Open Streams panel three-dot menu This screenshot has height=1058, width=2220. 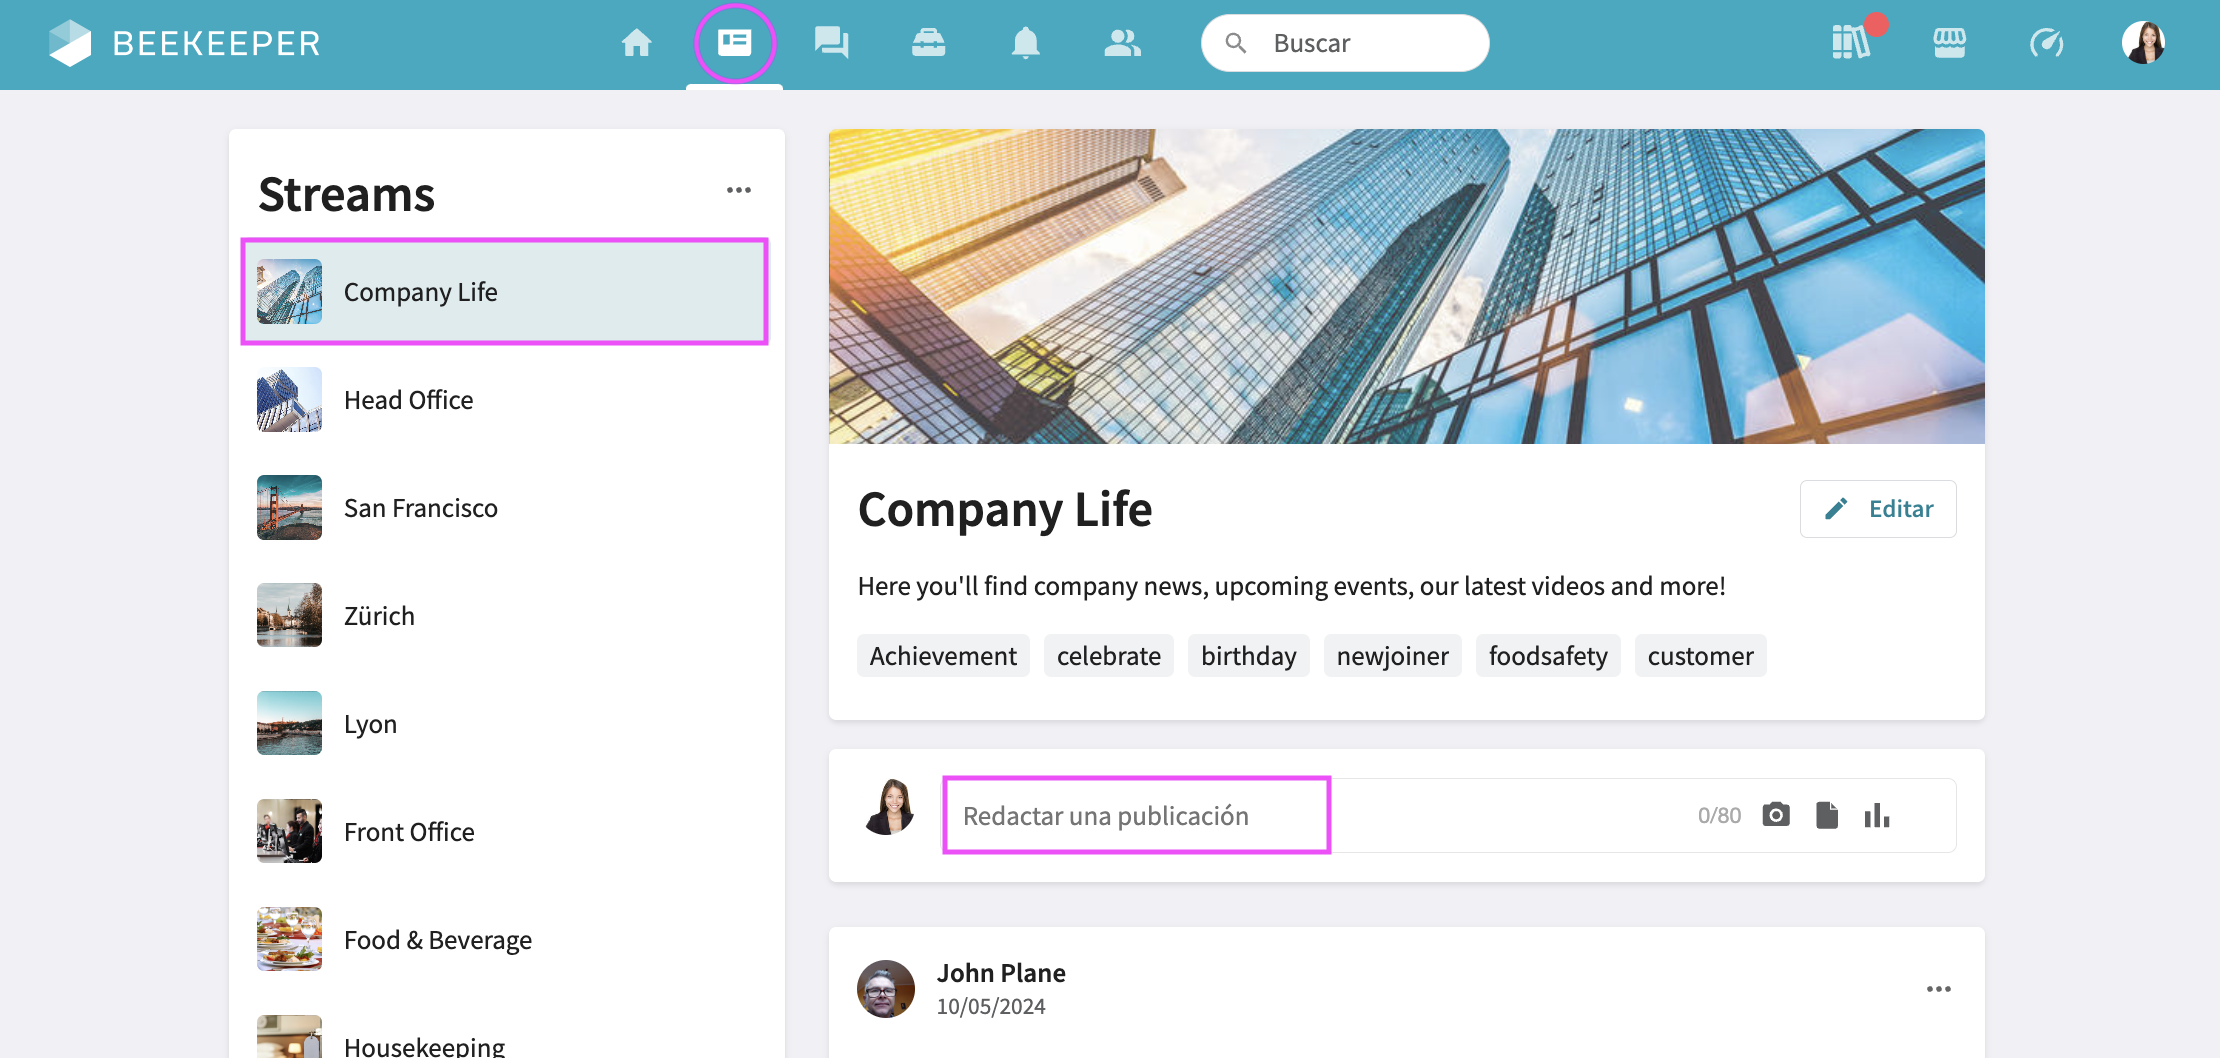click(738, 190)
